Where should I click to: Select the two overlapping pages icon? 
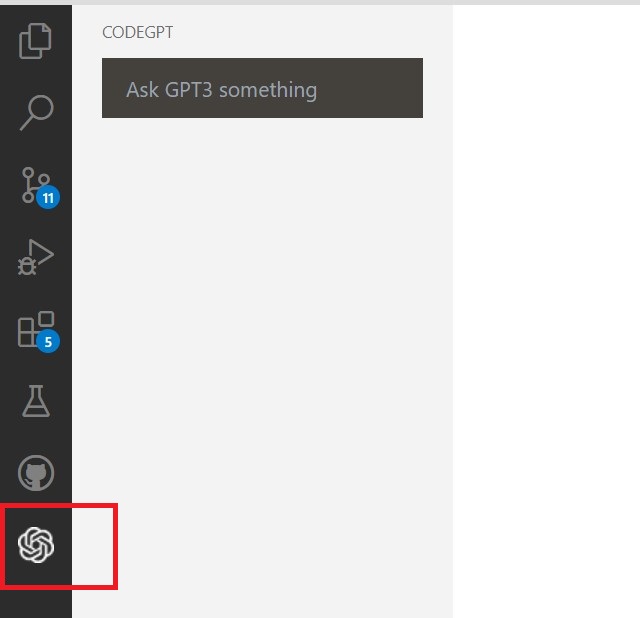(36, 41)
